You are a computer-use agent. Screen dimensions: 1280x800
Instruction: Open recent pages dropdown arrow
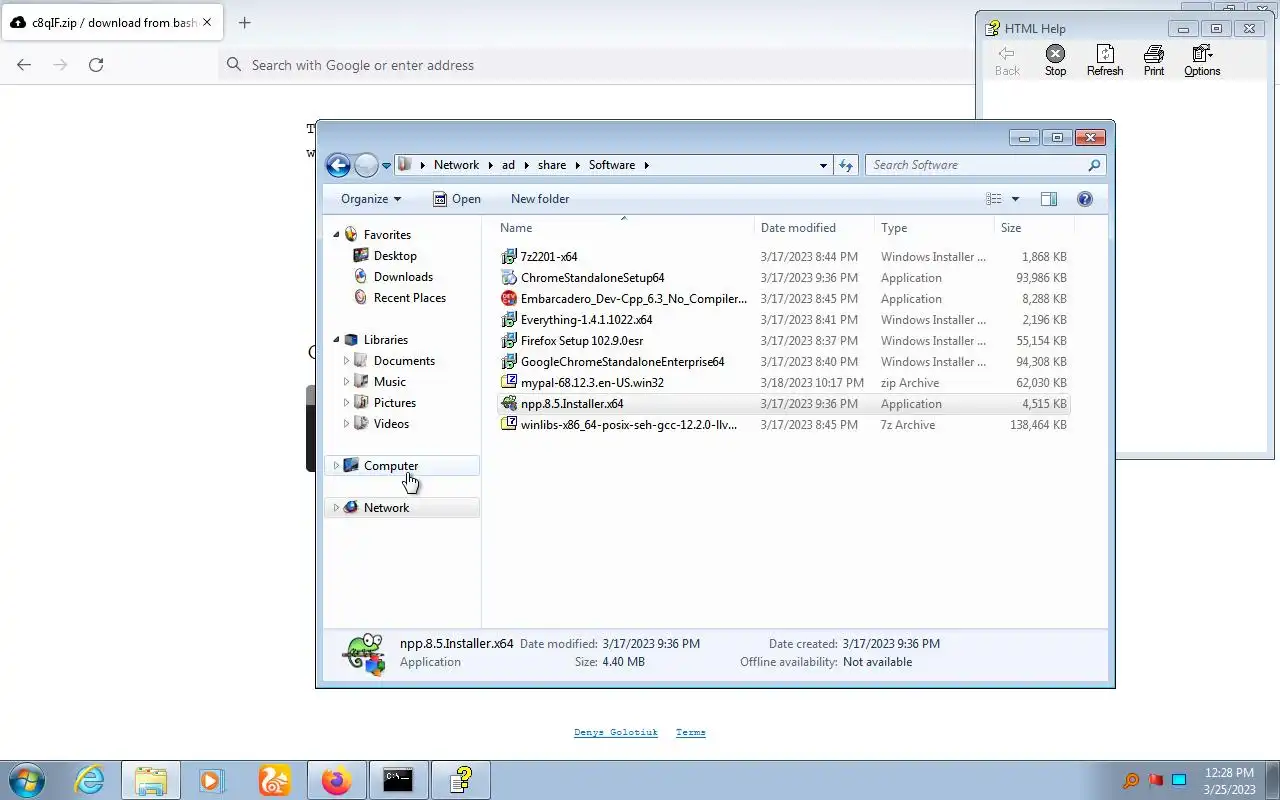pyautogui.click(x=386, y=166)
